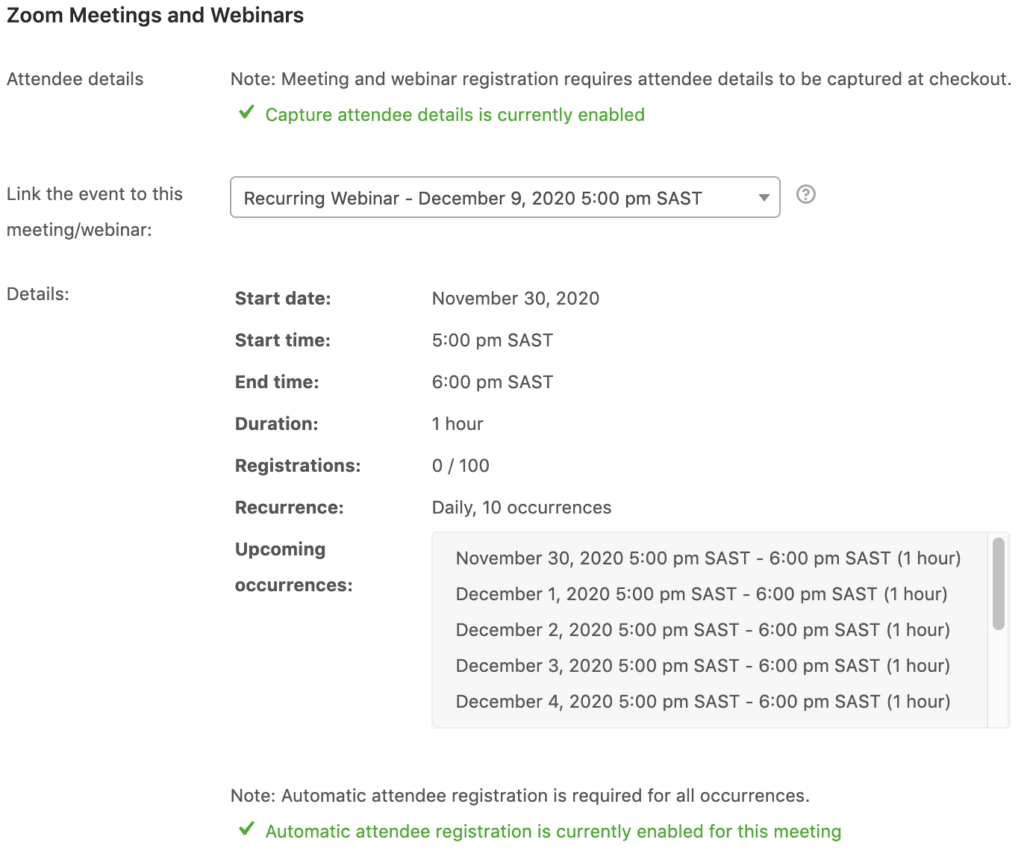Click the dropdown arrow on the webinar selector
The width and height of the screenshot is (1024, 860).
[x=764, y=196]
